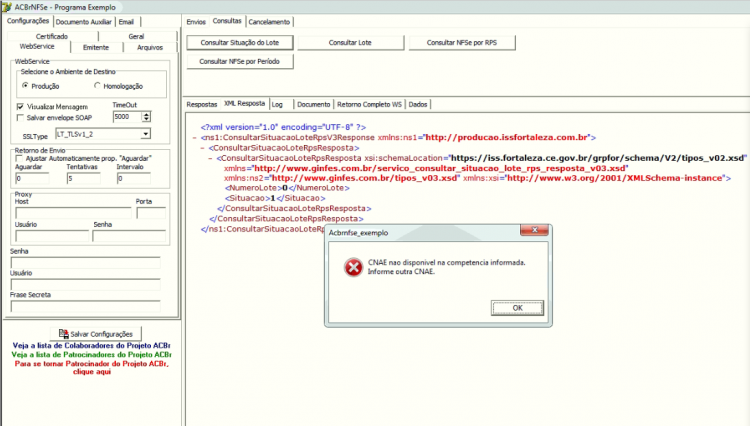
Task: Open the Colaboradores do Projeto ACBr link
Action: click(91, 345)
